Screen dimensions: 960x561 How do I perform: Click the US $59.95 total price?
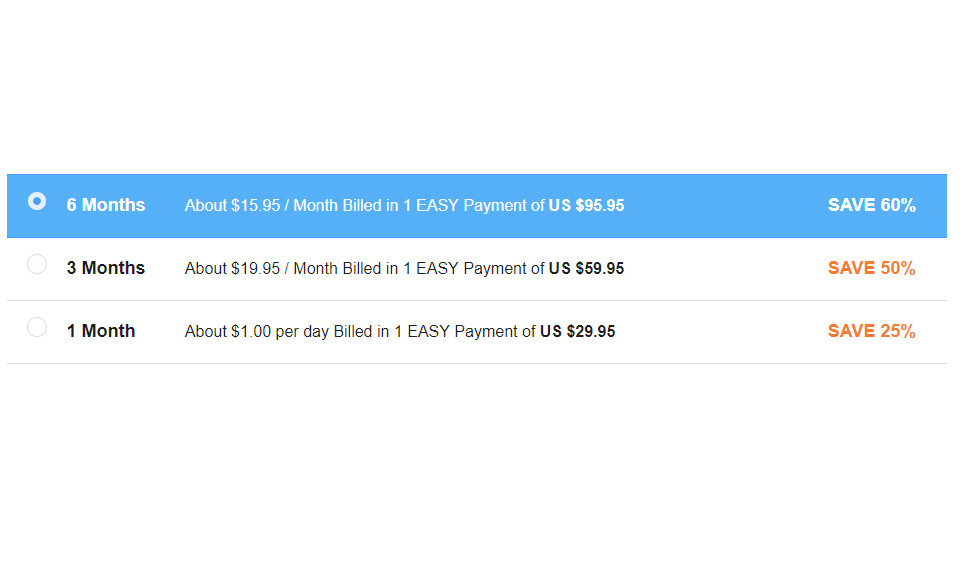(586, 269)
